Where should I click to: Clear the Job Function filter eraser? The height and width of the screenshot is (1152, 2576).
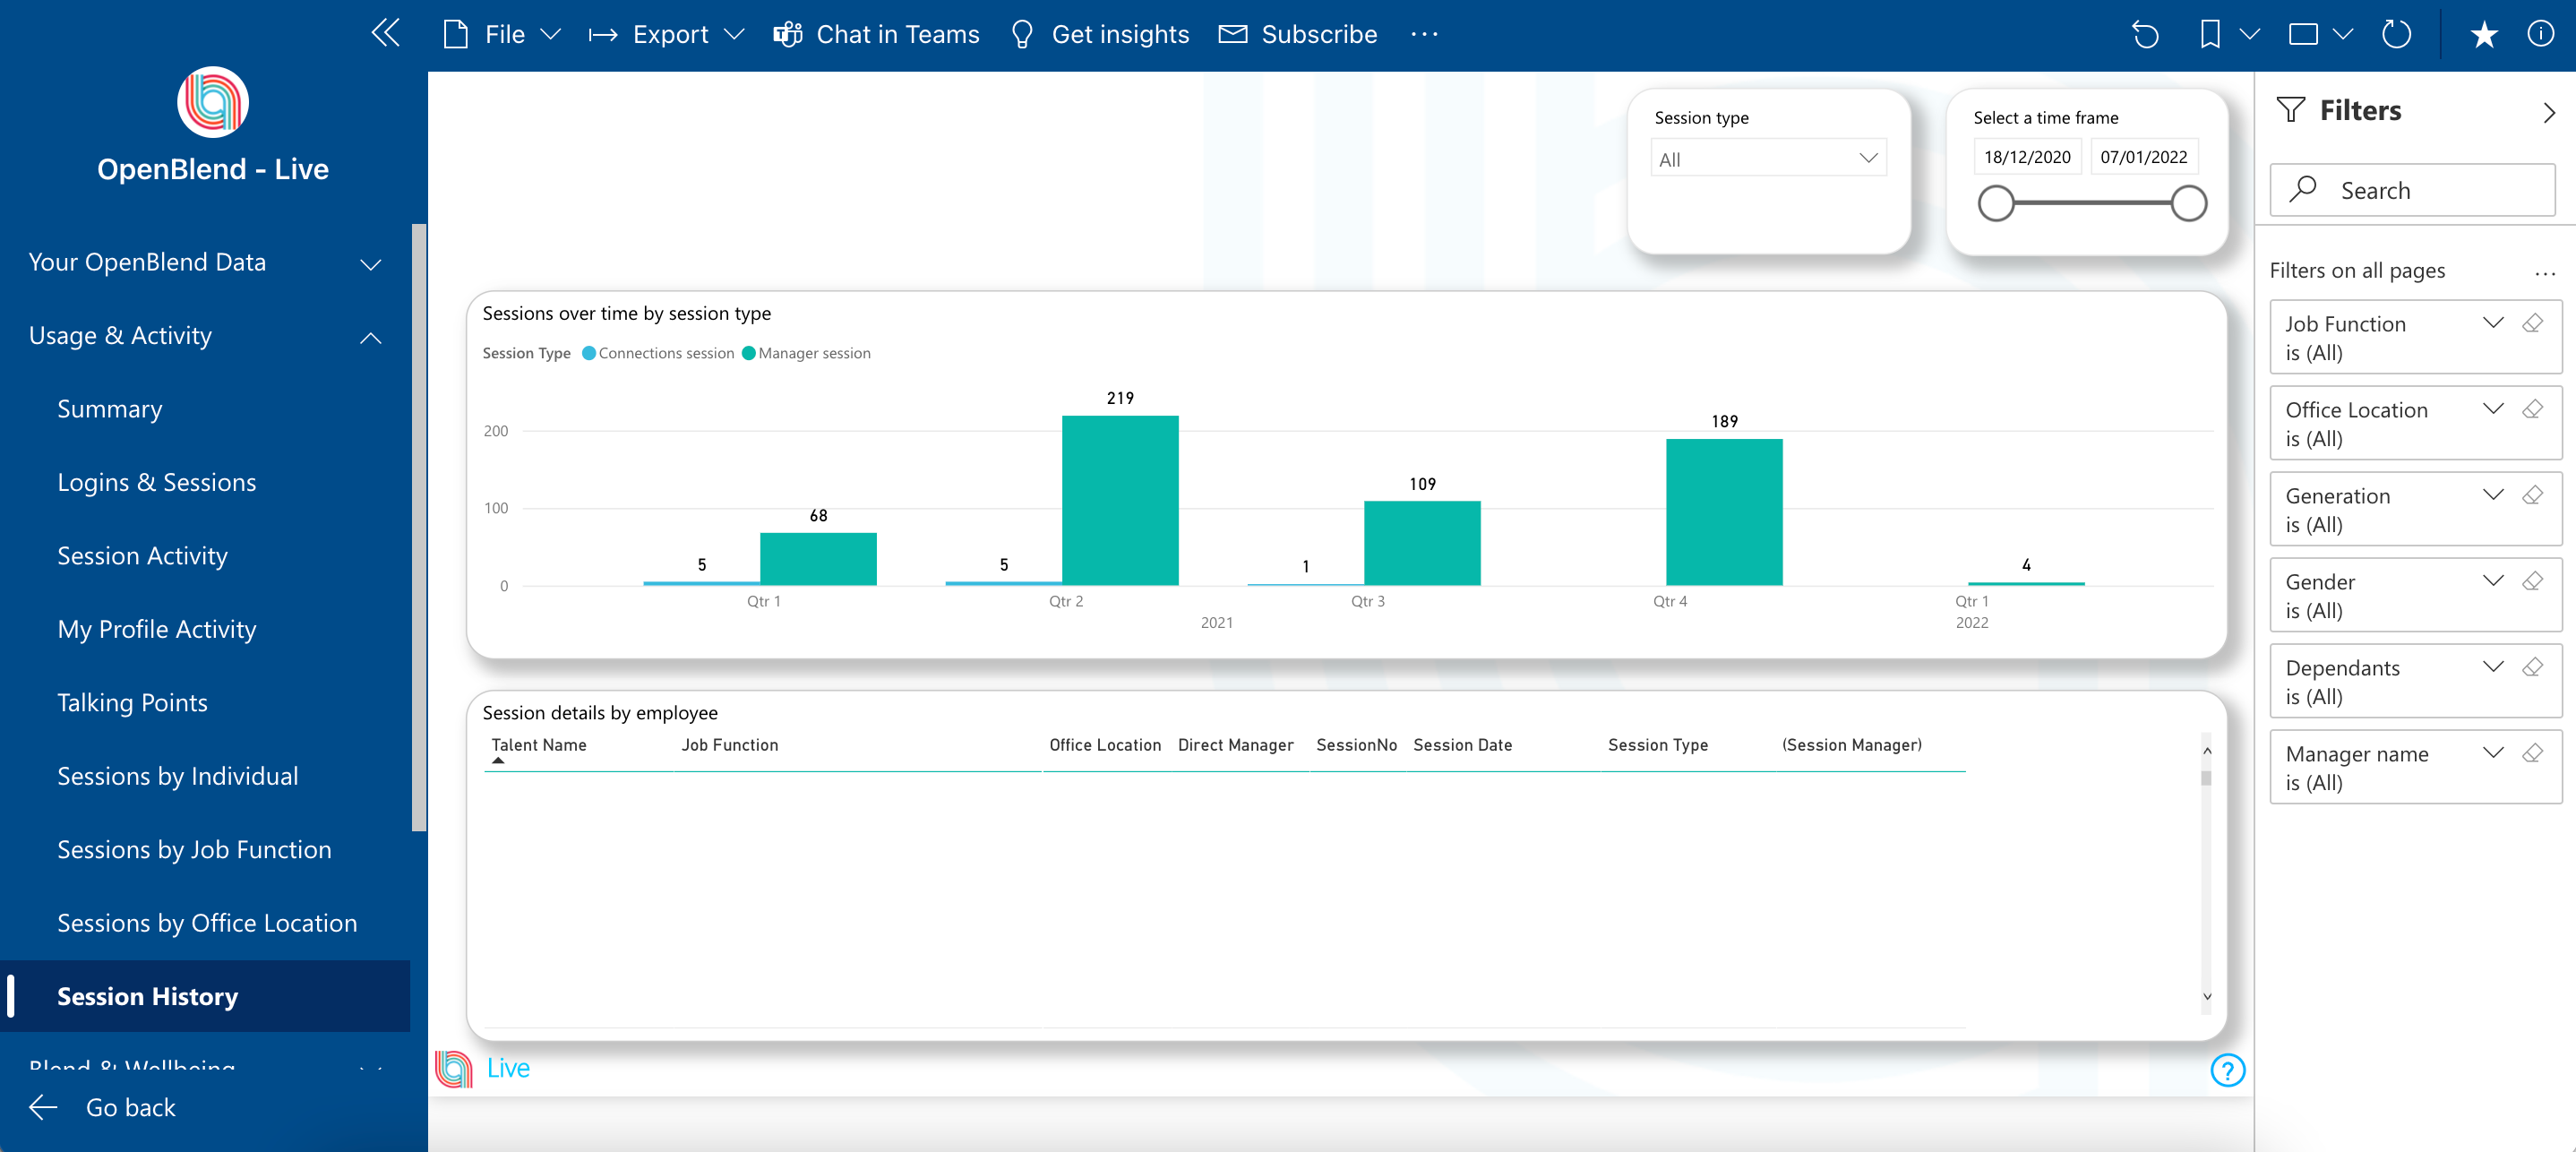tap(2532, 323)
